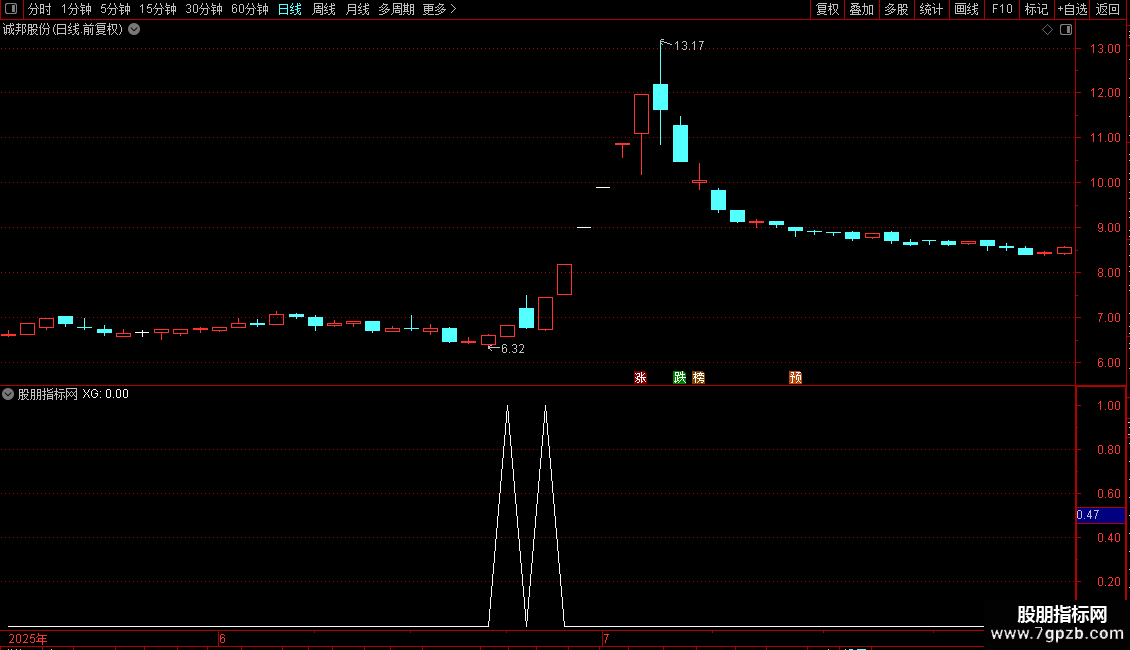Click the month 7 axis marker
The image size is (1130, 650).
606,638
